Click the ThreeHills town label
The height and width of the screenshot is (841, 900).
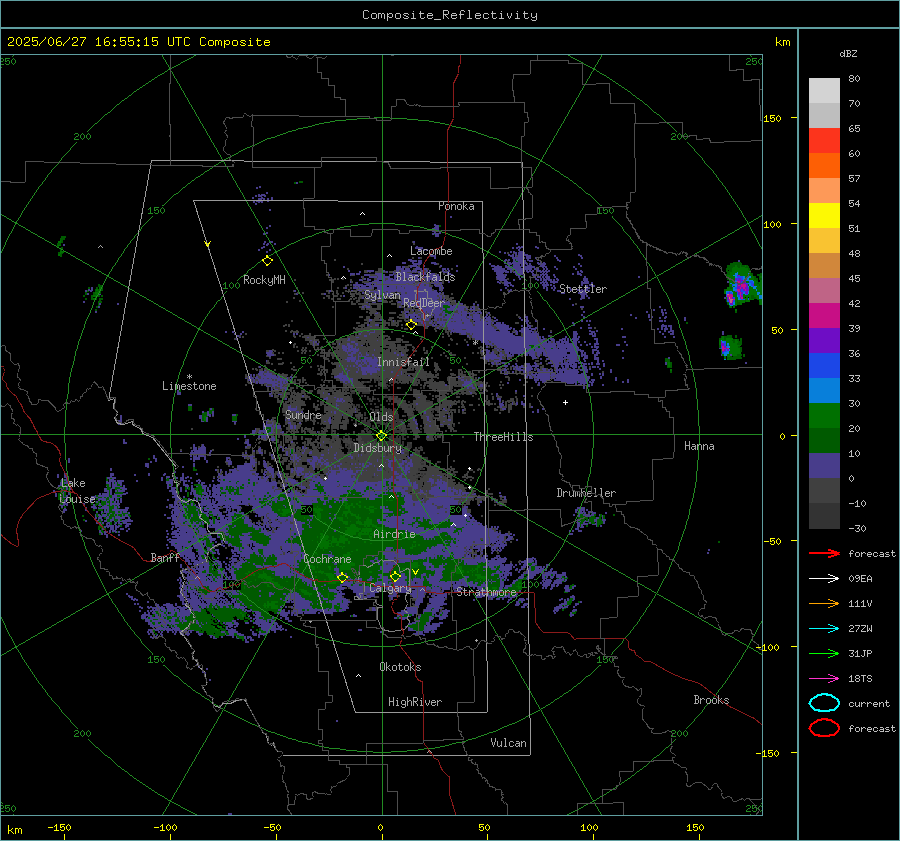pos(503,437)
